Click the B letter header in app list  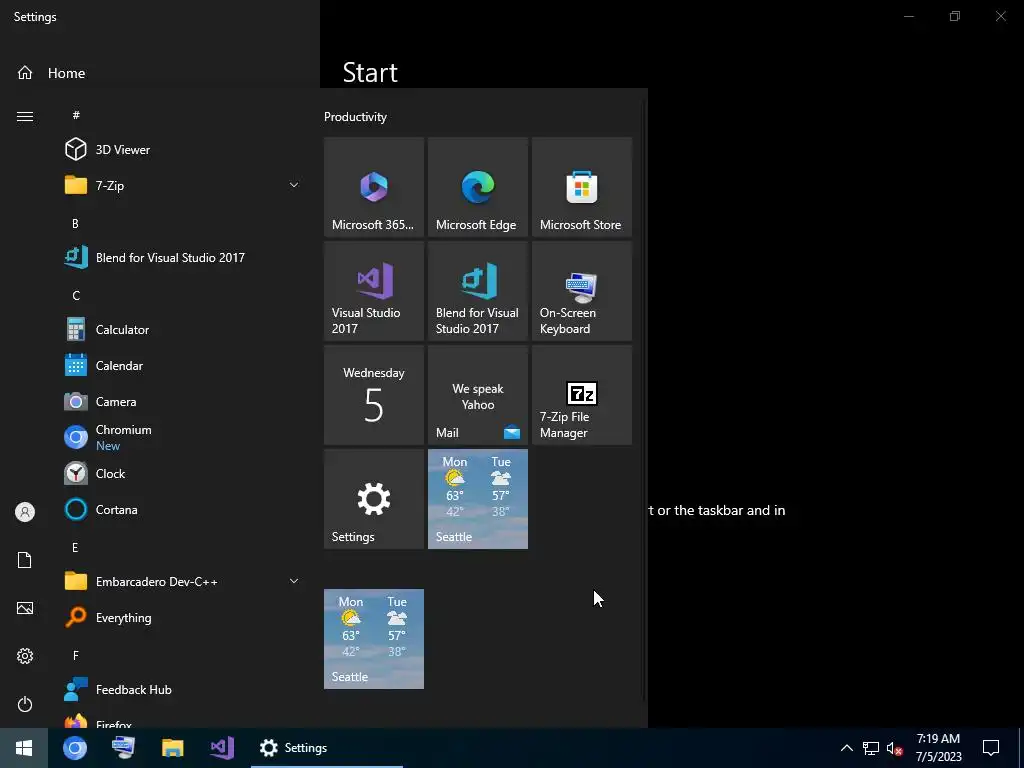75,223
